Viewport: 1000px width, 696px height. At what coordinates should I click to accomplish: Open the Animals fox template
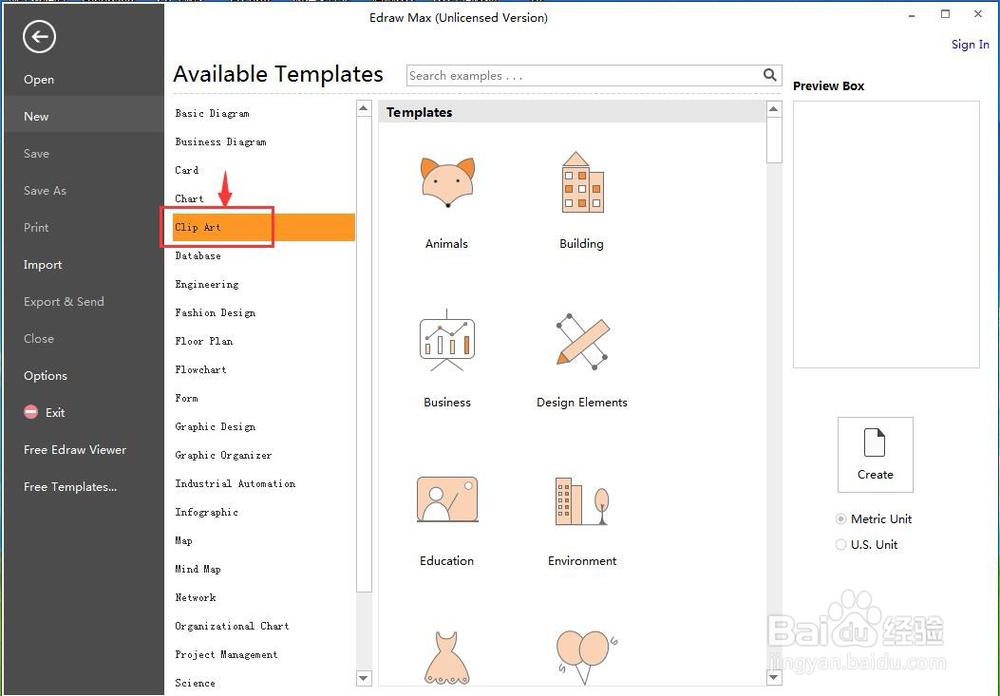point(447,182)
